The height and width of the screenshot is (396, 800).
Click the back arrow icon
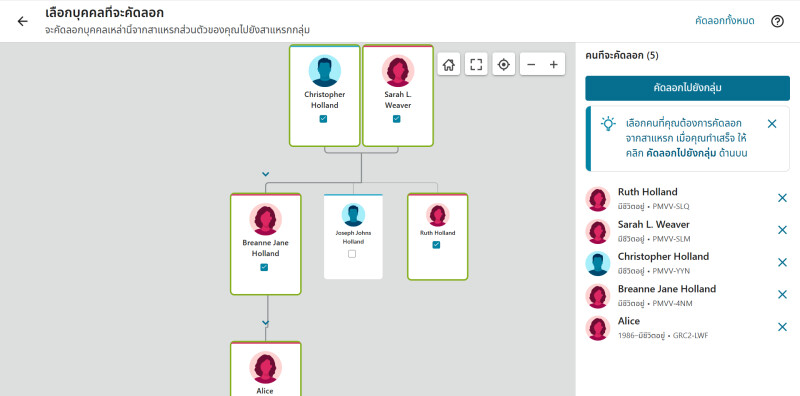point(22,21)
